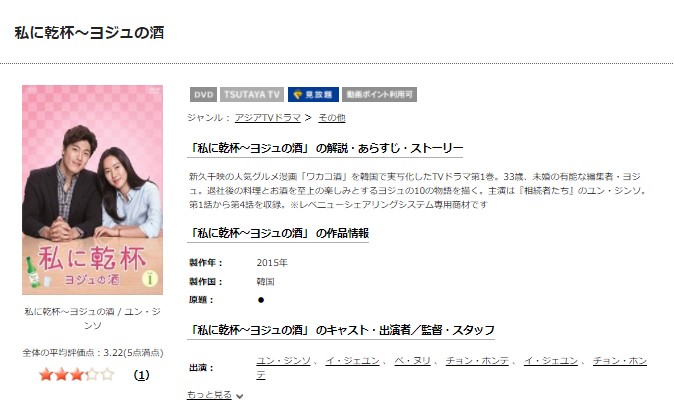The height and width of the screenshot is (420, 674).
Task: Open the review count (1) link
Action: [141, 375]
